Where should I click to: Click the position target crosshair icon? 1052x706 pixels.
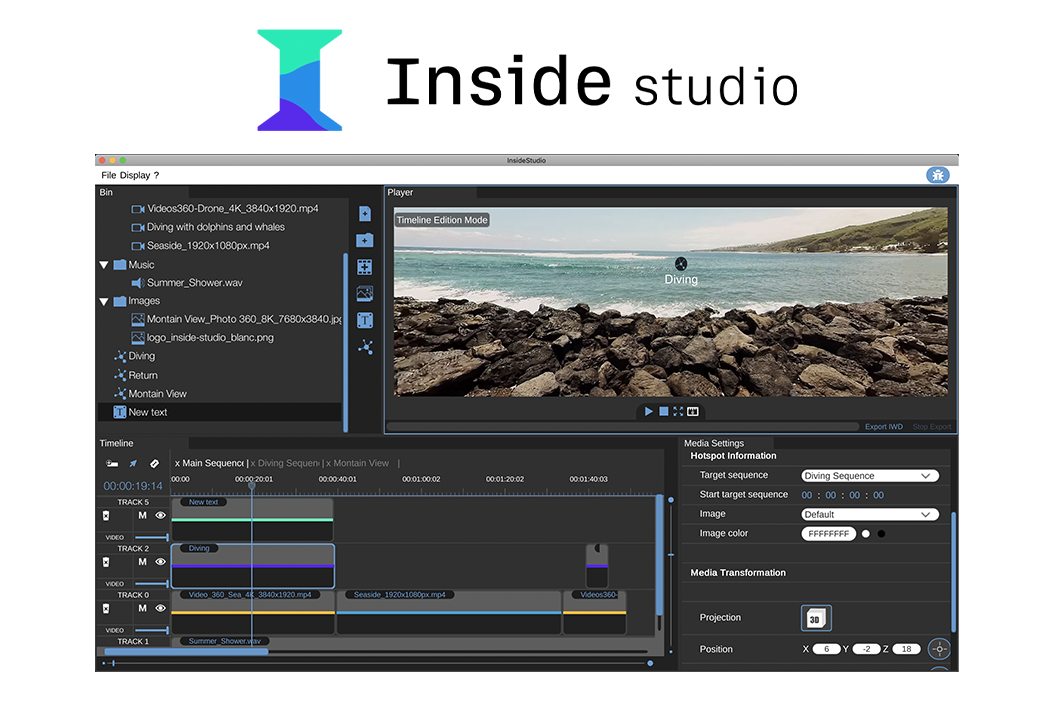click(939, 649)
